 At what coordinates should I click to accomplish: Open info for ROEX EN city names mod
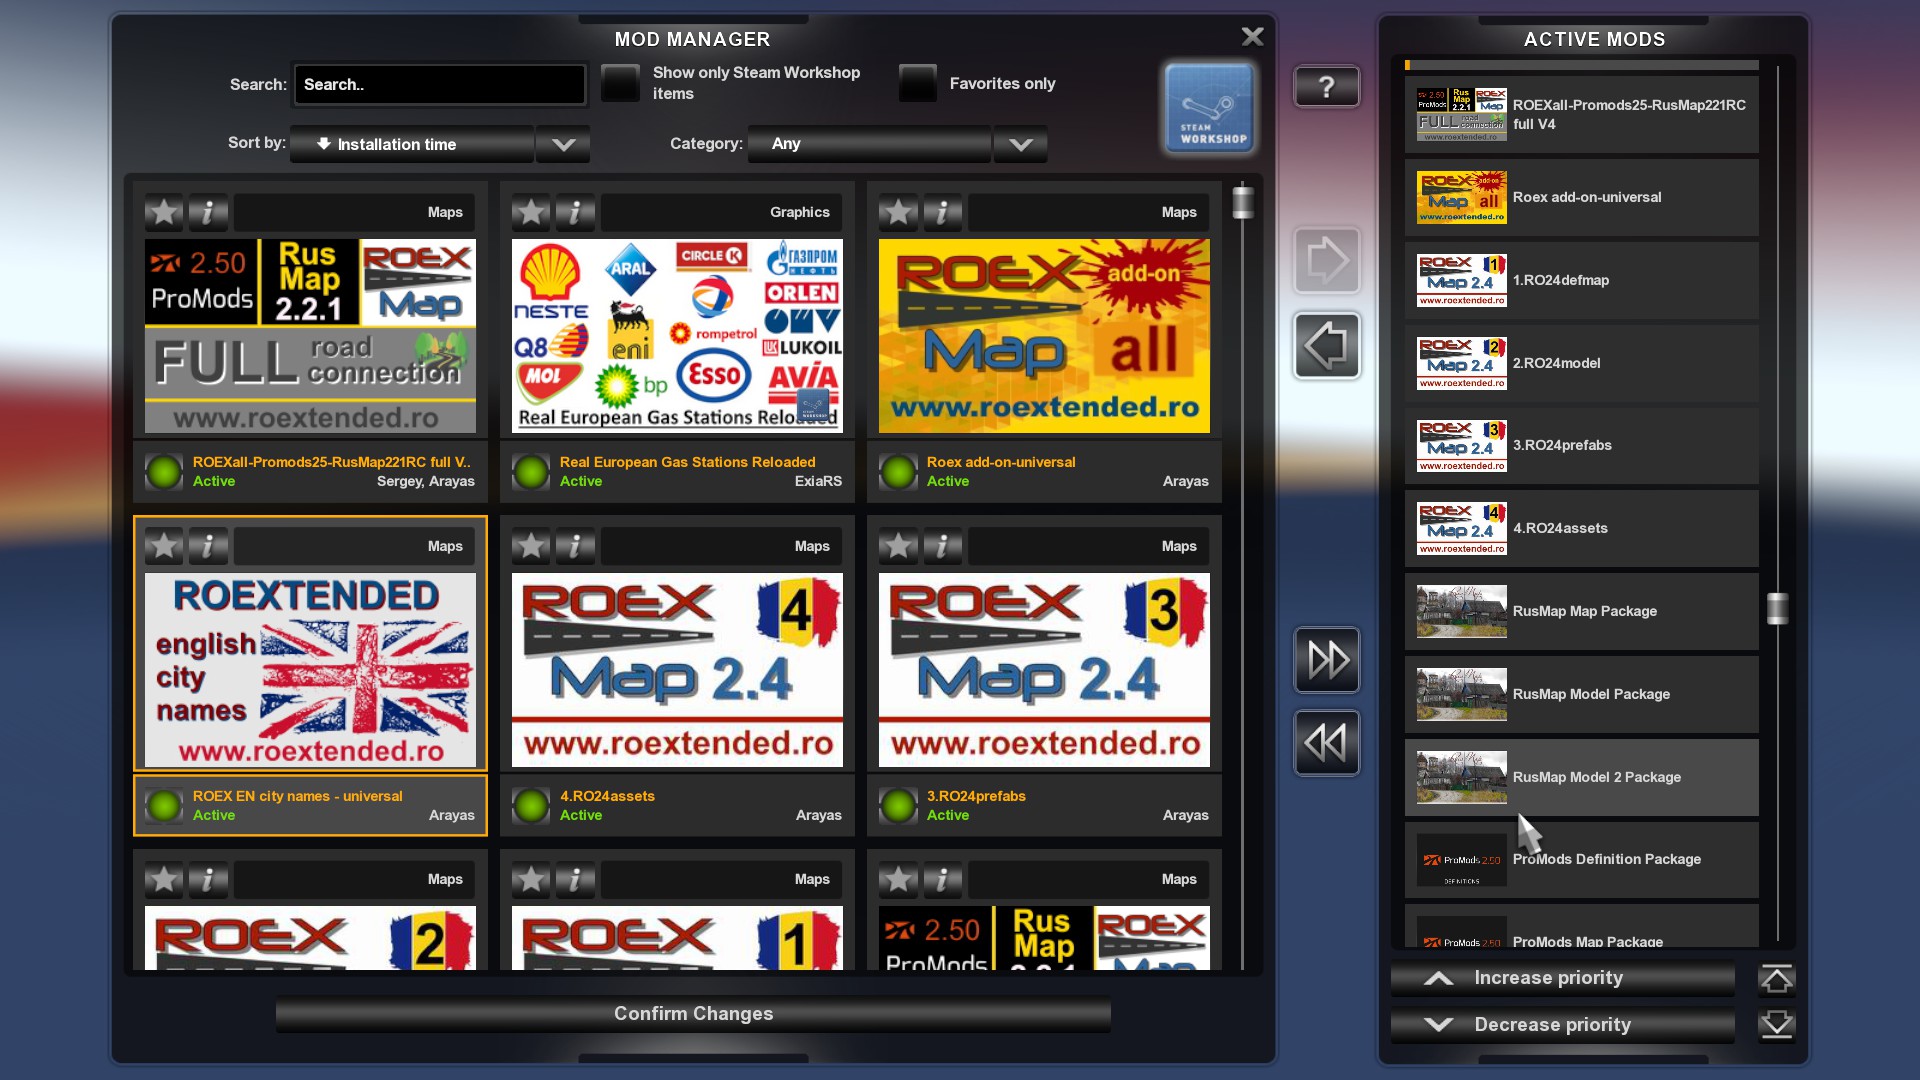click(208, 546)
